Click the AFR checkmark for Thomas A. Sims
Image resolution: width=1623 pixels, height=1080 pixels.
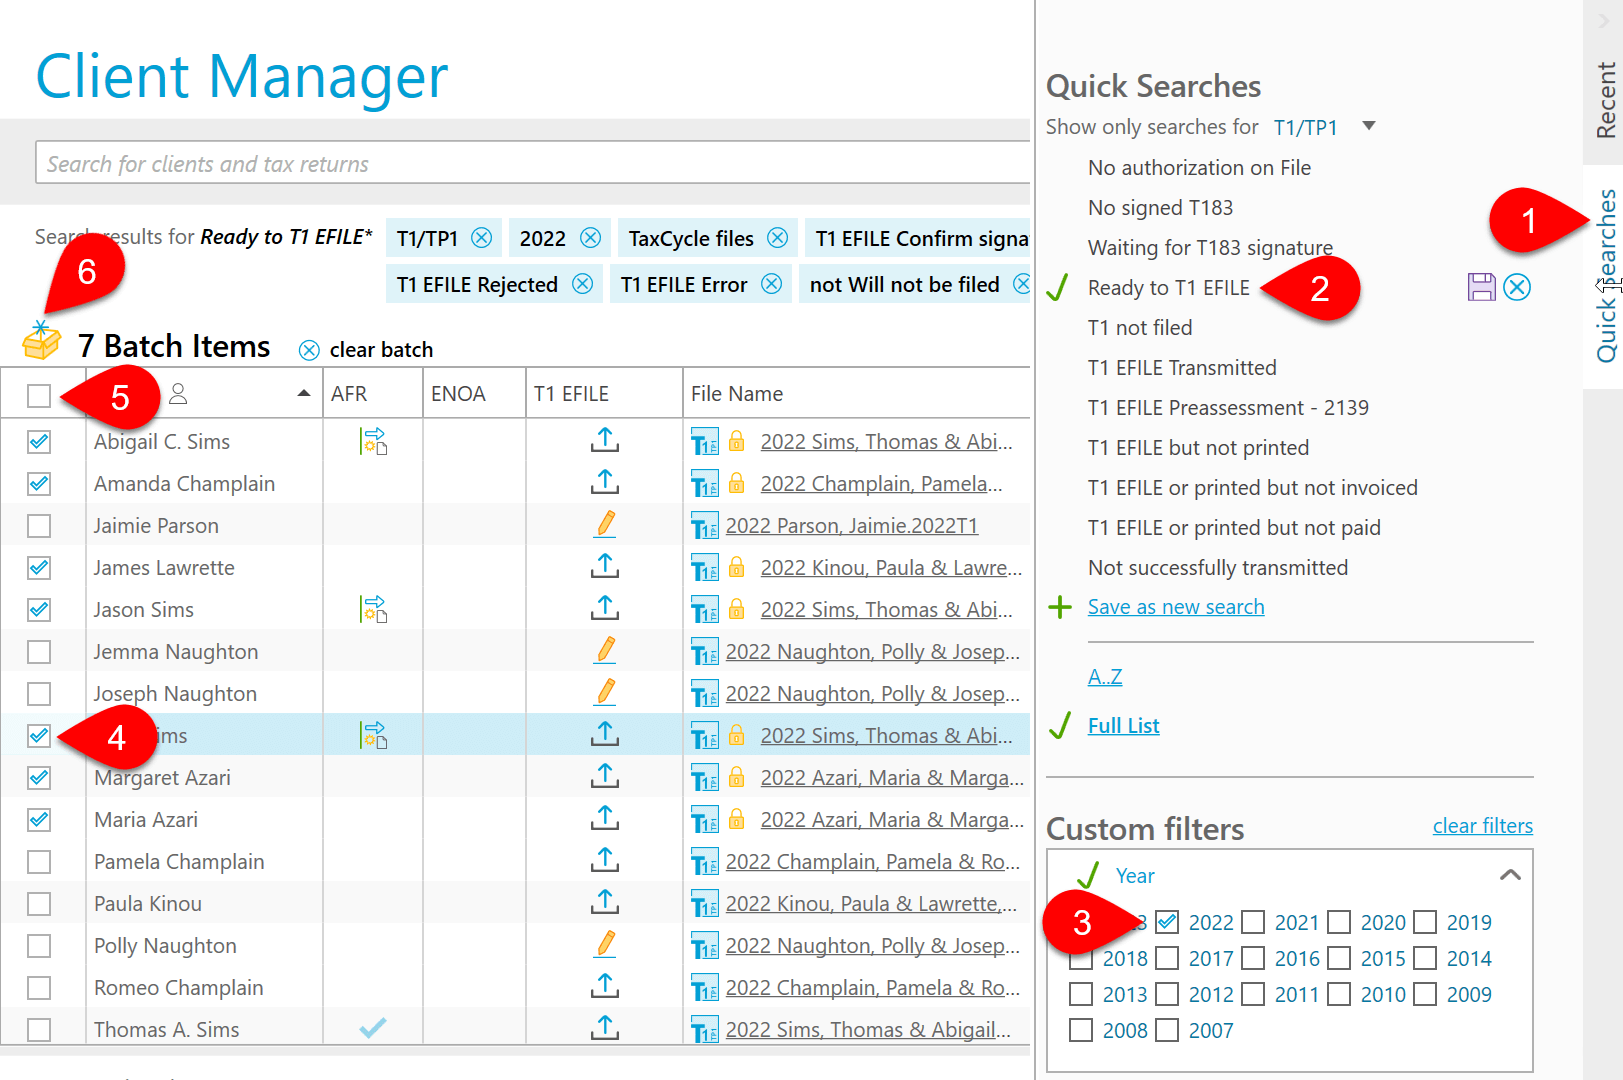coord(373,1028)
